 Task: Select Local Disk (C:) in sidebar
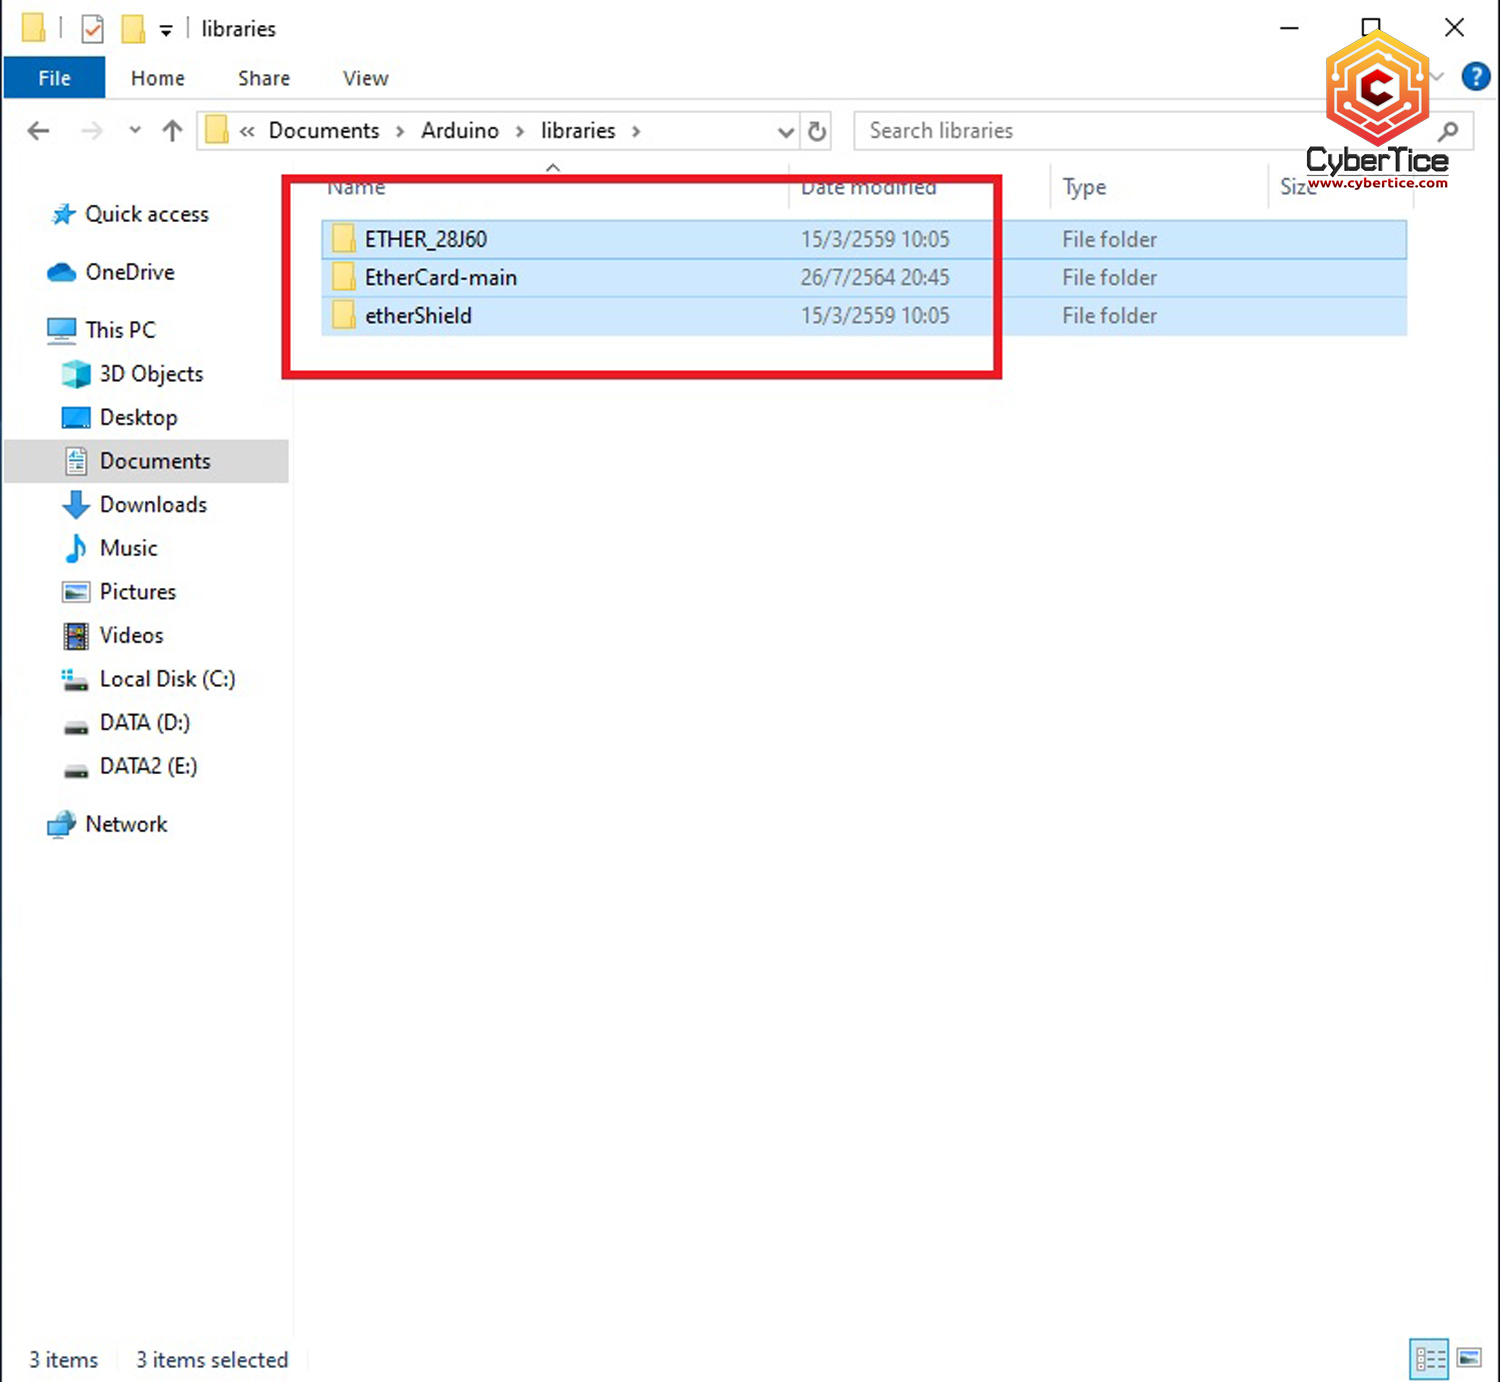pyautogui.click(x=167, y=679)
